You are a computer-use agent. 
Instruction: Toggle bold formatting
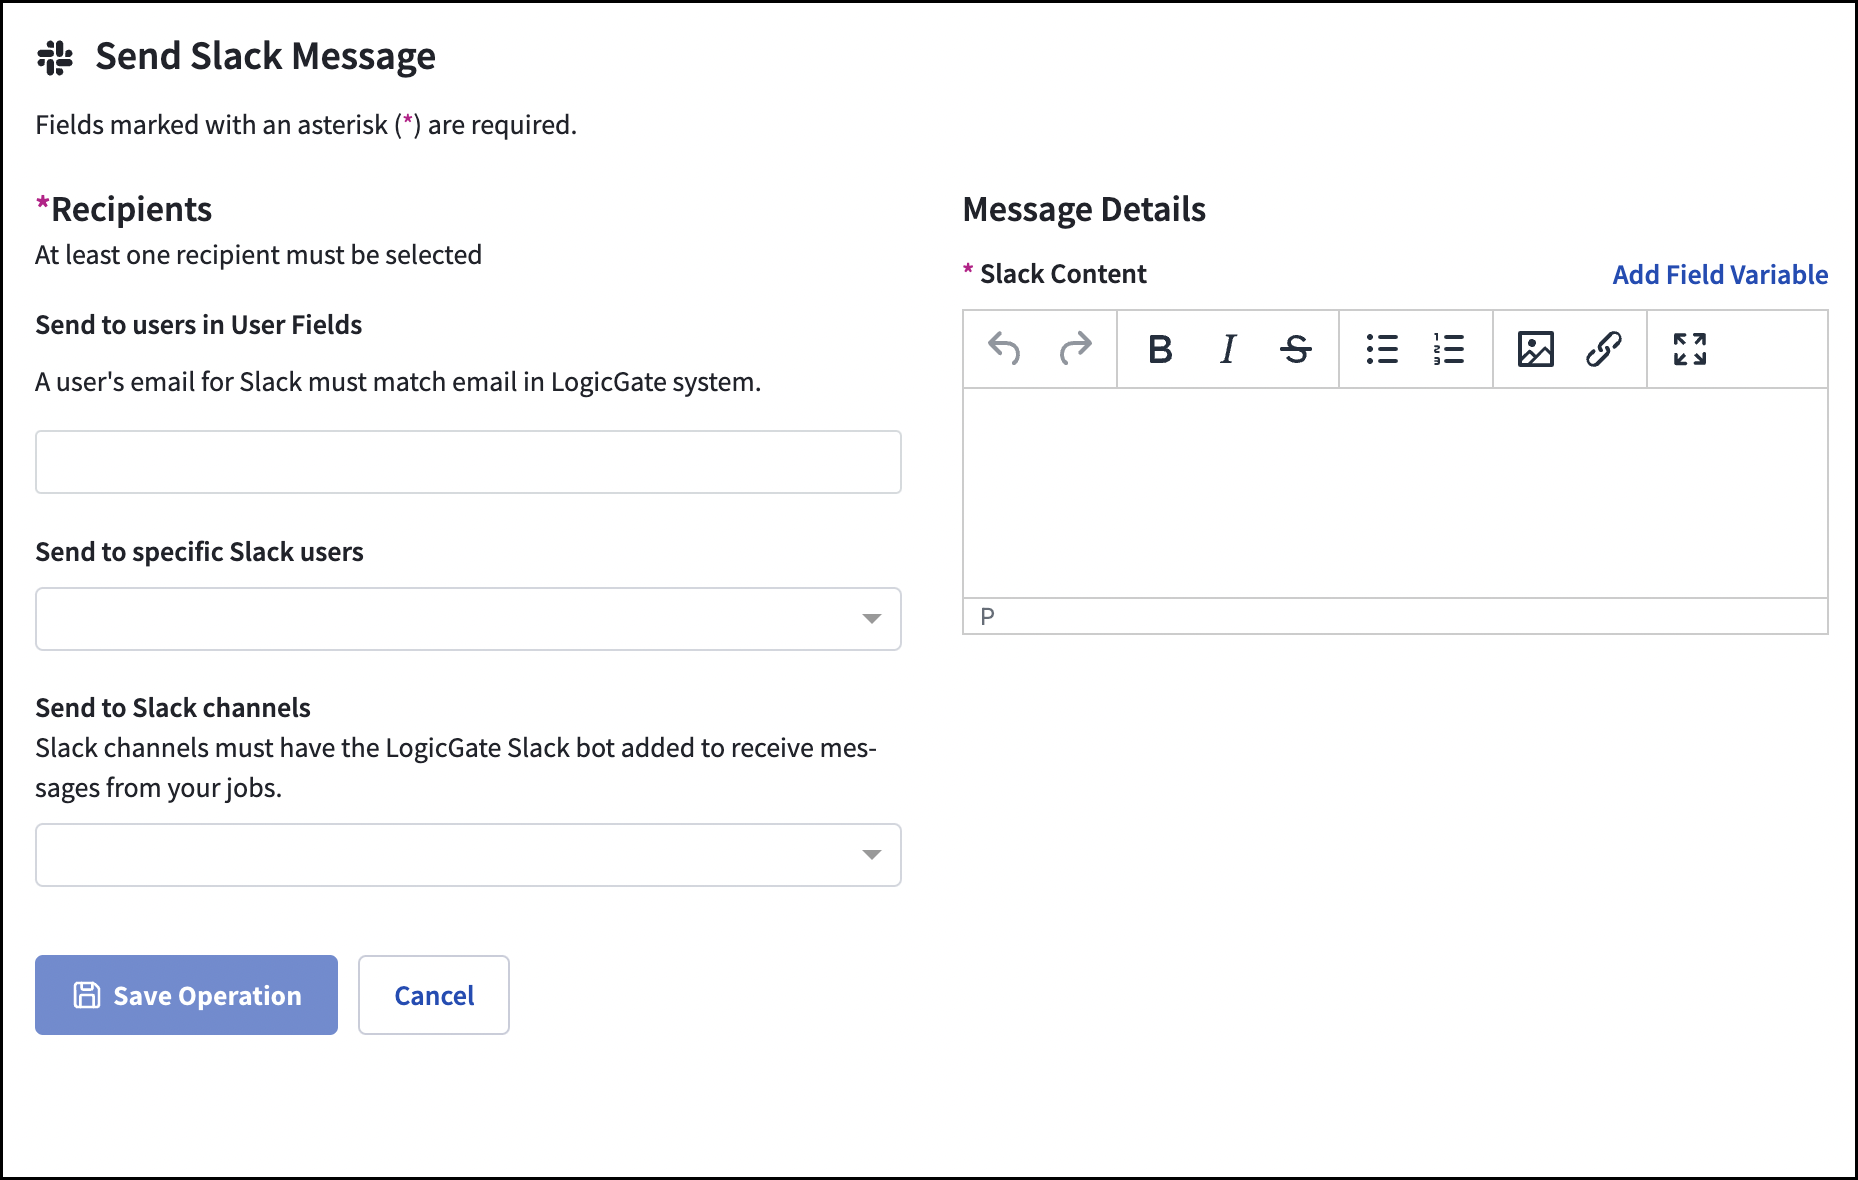(1160, 349)
